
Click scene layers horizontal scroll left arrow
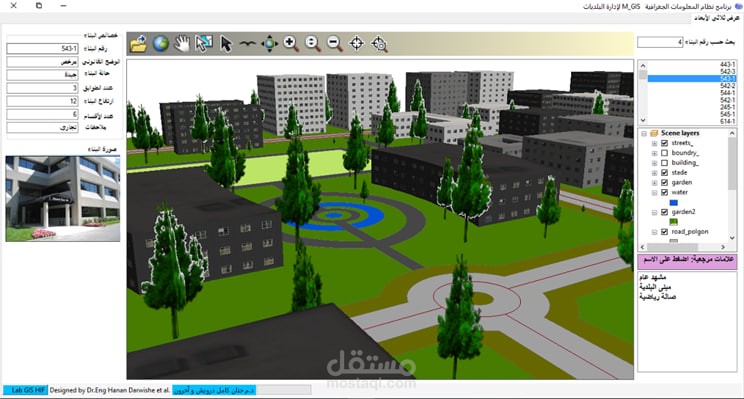(643, 247)
